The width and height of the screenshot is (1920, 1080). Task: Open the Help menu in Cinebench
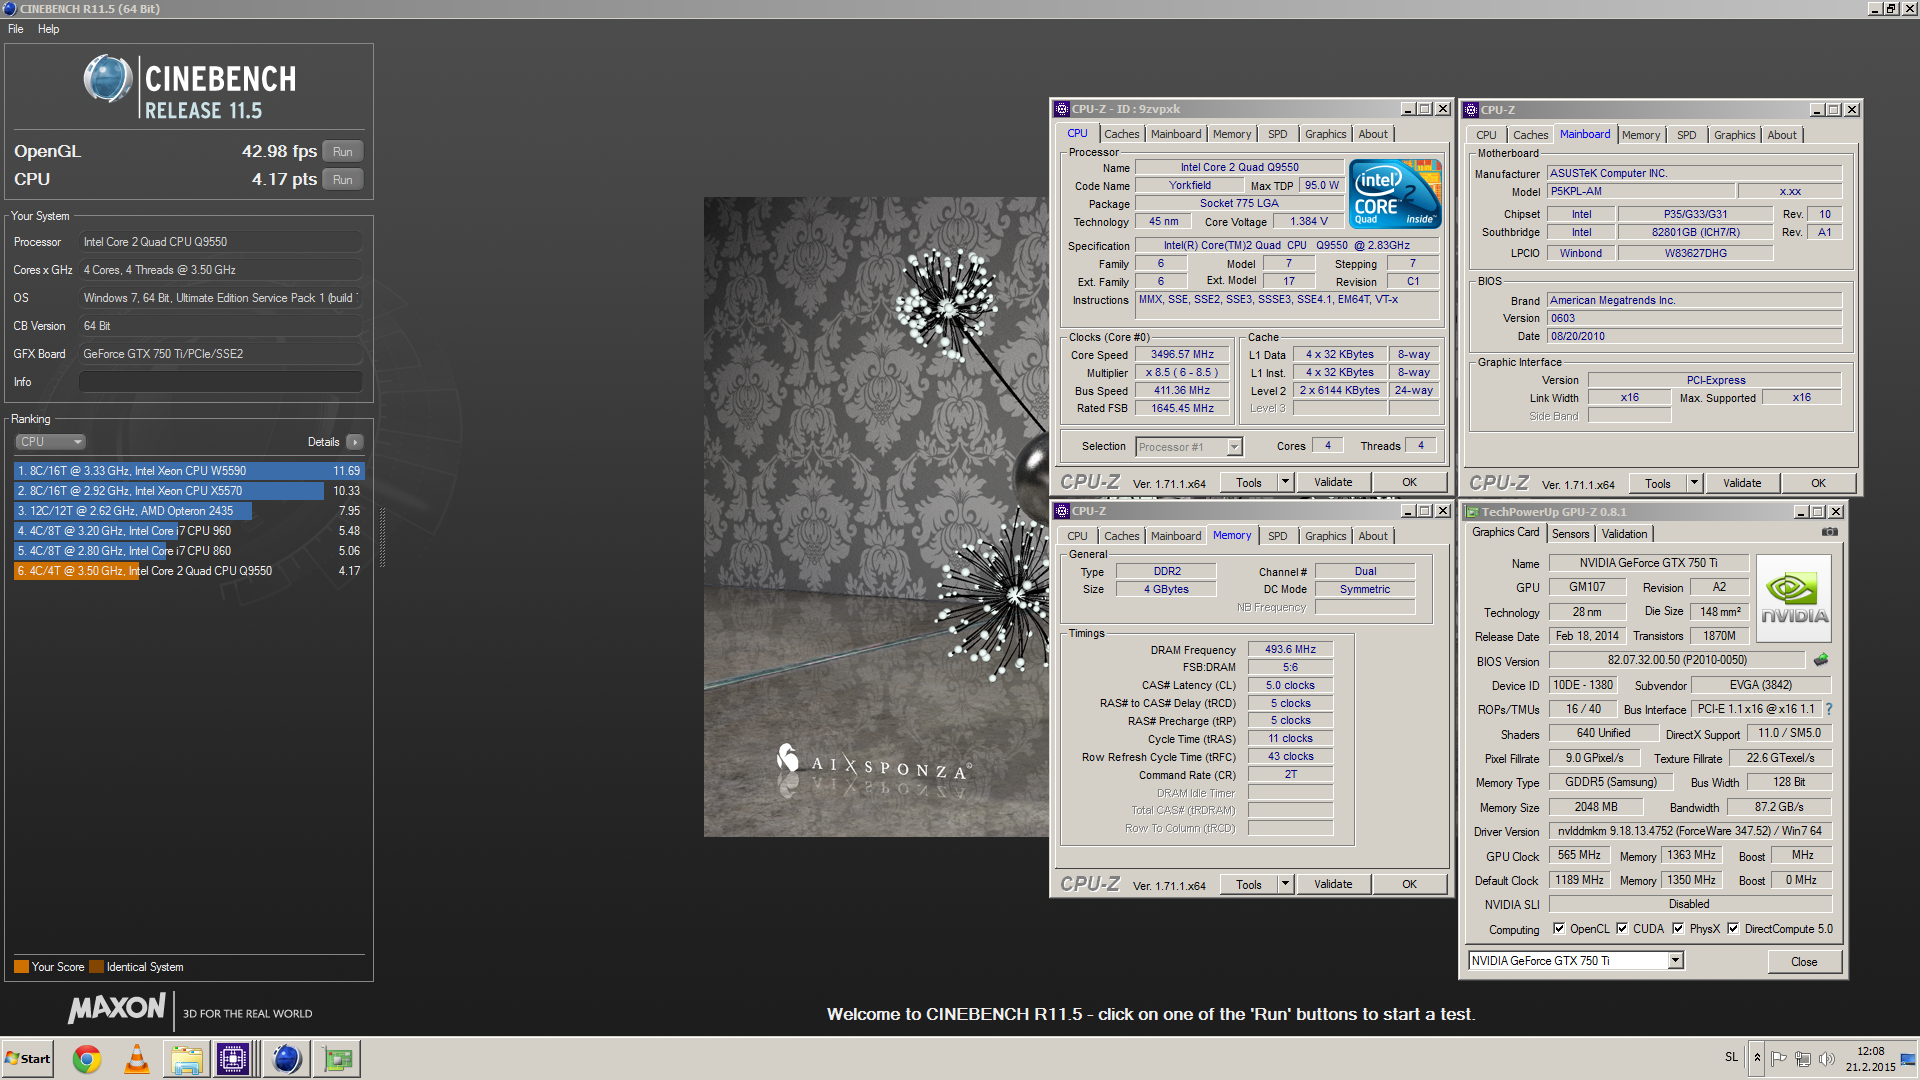(x=48, y=29)
